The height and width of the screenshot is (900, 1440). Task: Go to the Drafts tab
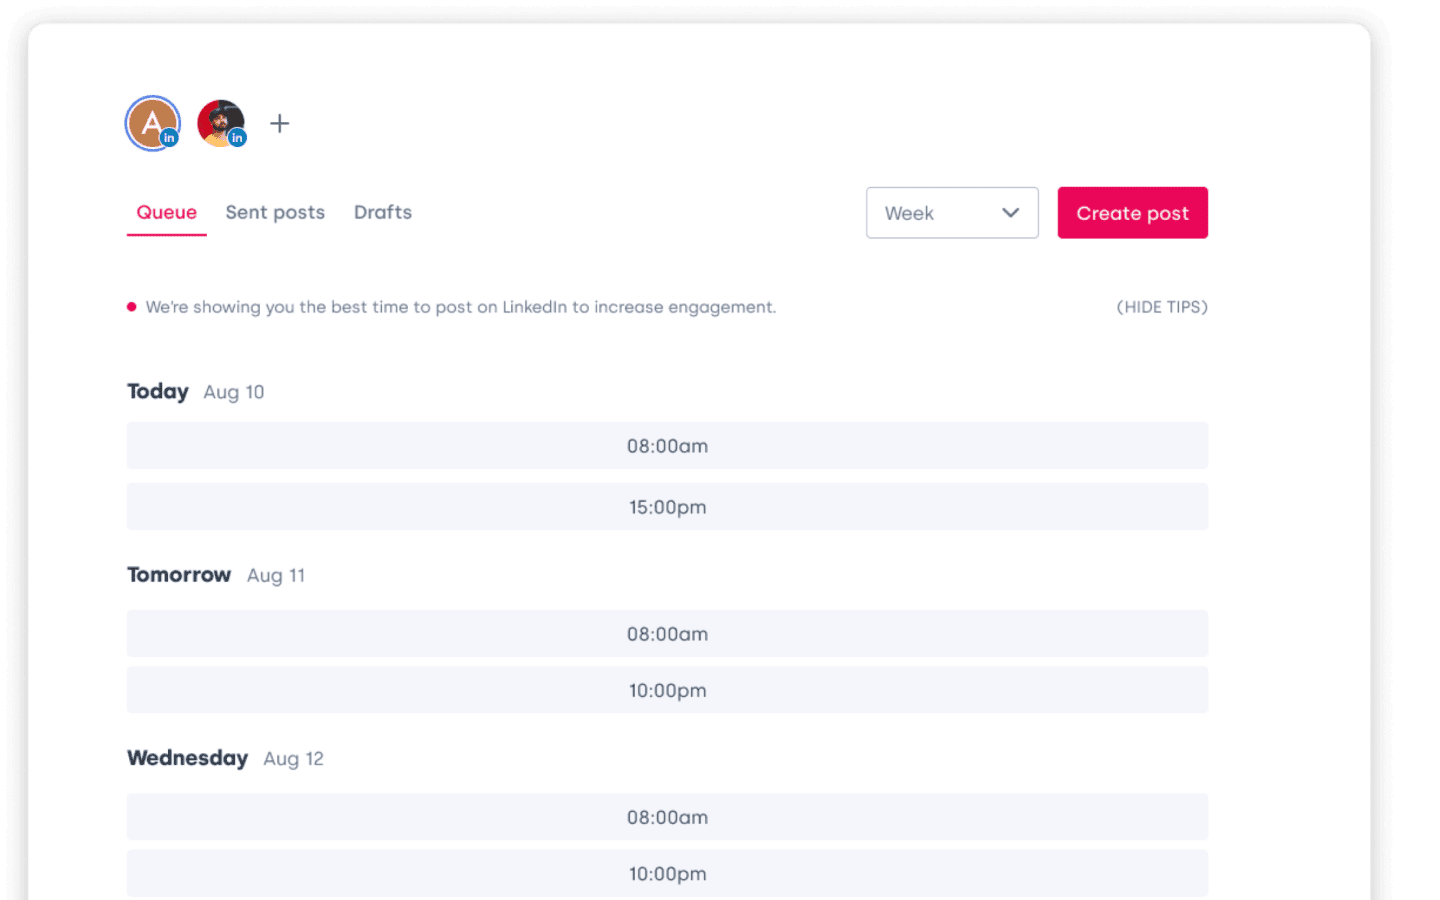383,212
